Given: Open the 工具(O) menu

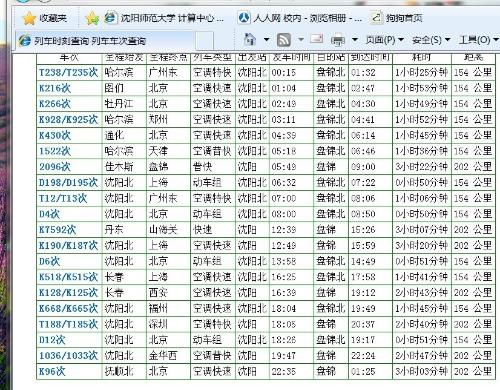Looking at the screenshot, I should pos(478,40).
